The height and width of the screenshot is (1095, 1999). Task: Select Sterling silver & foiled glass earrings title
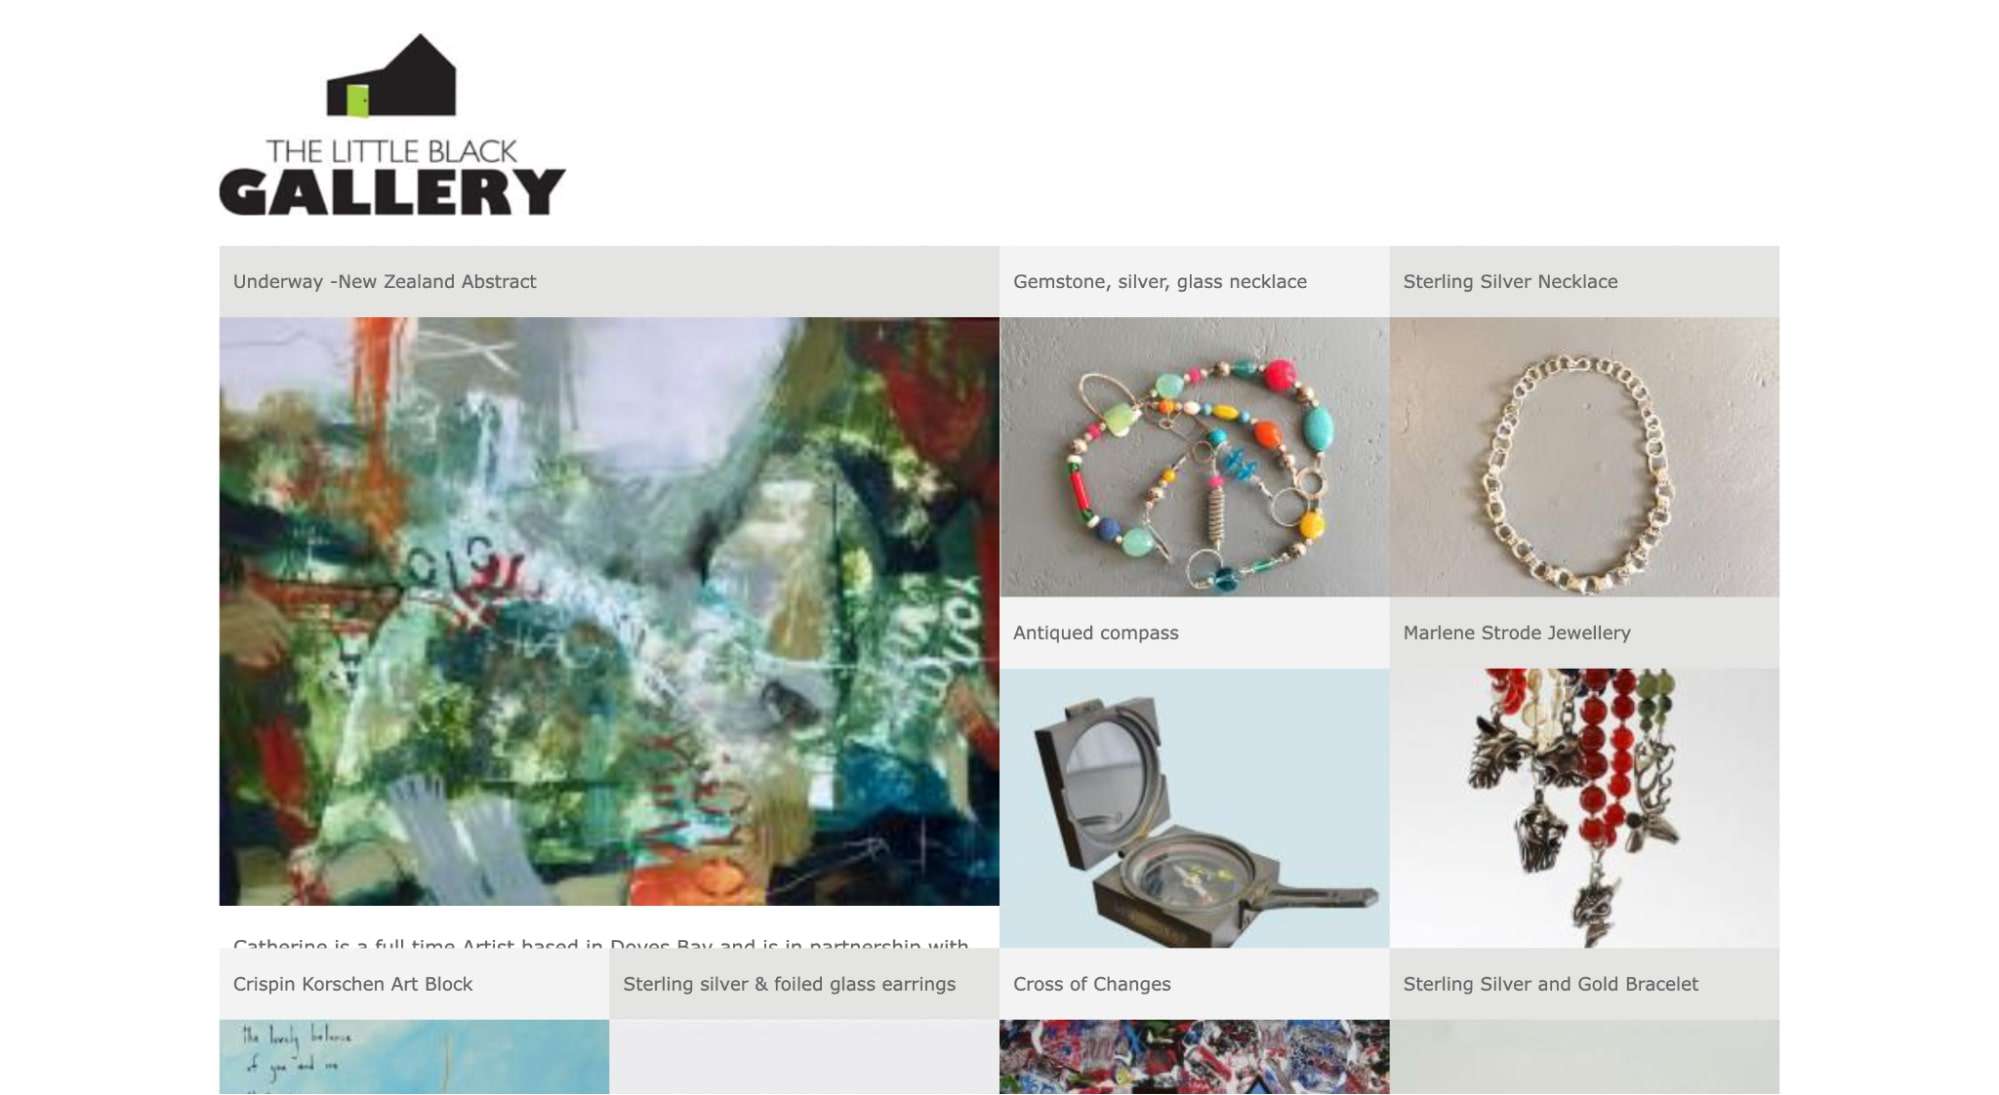[x=789, y=984]
